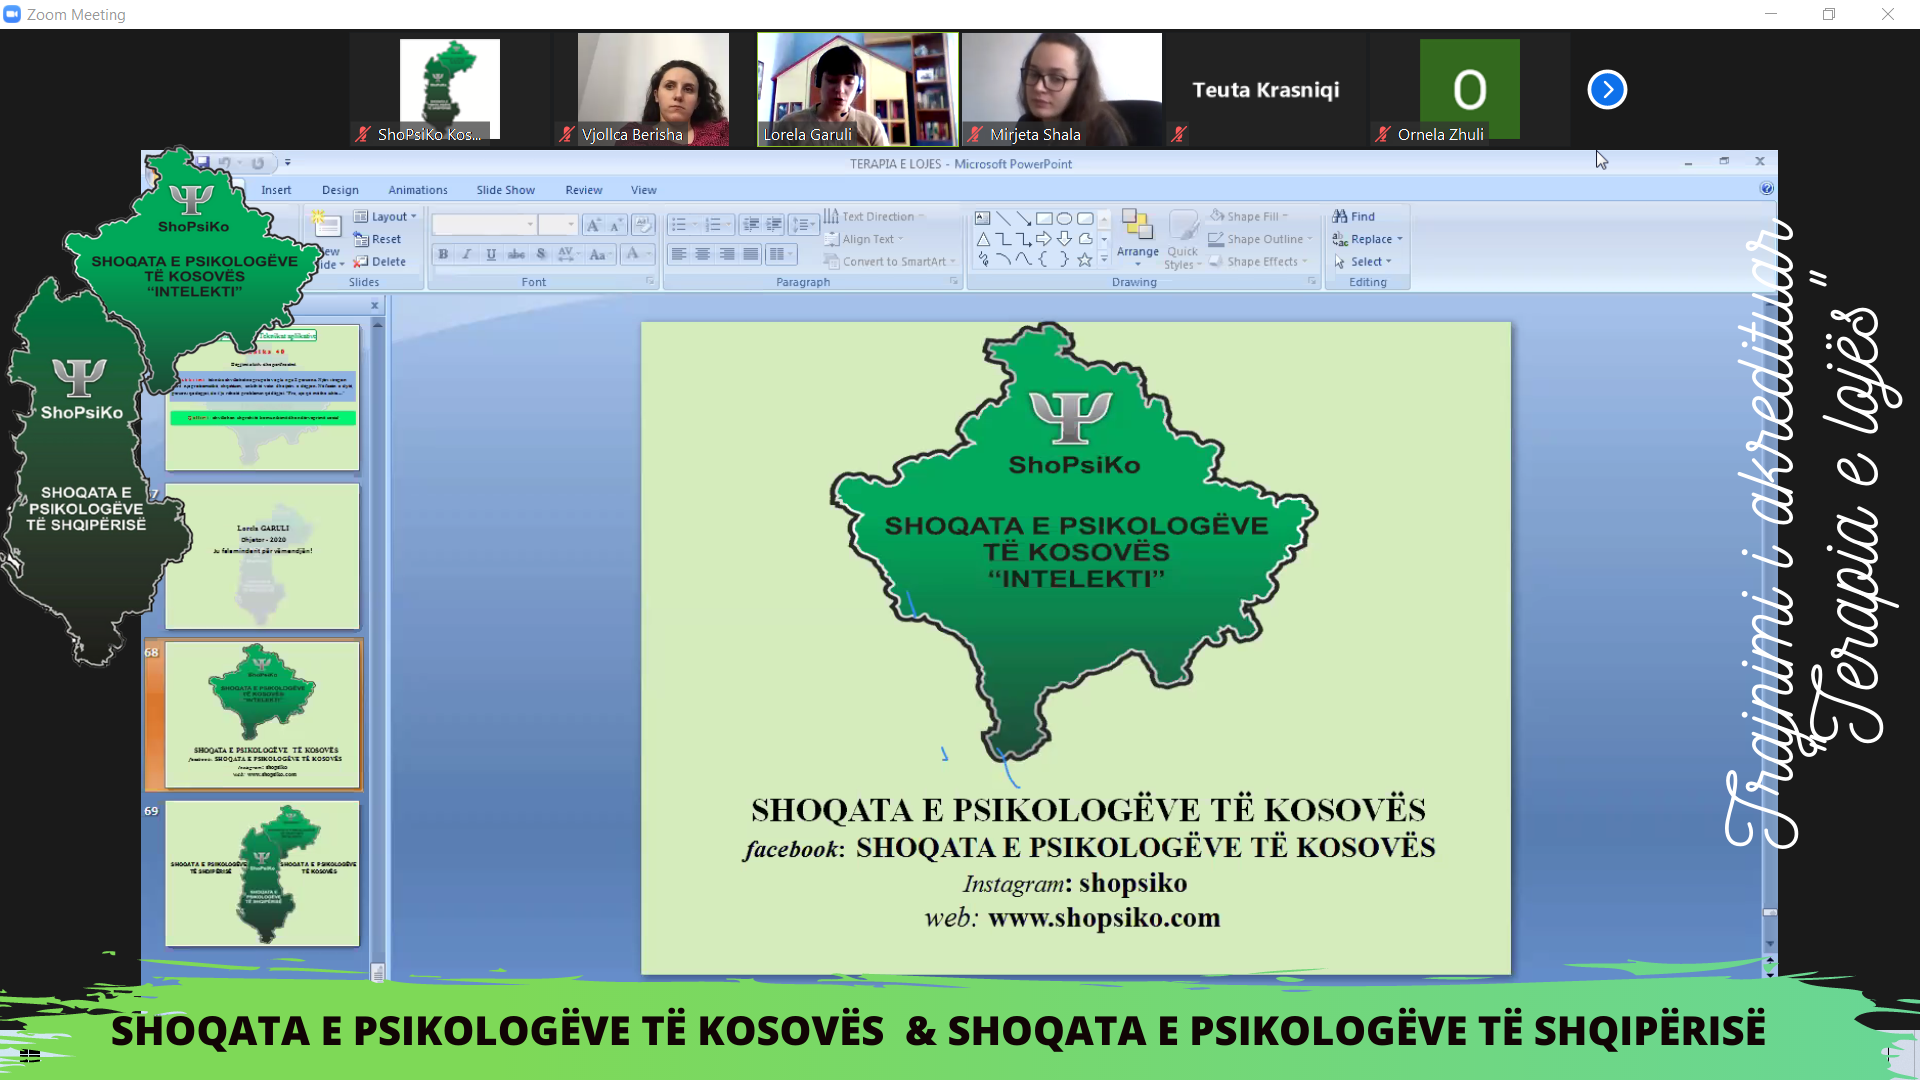Click Increase List Level icon
This screenshot has height=1080, width=1920.
tap(774, 225)
